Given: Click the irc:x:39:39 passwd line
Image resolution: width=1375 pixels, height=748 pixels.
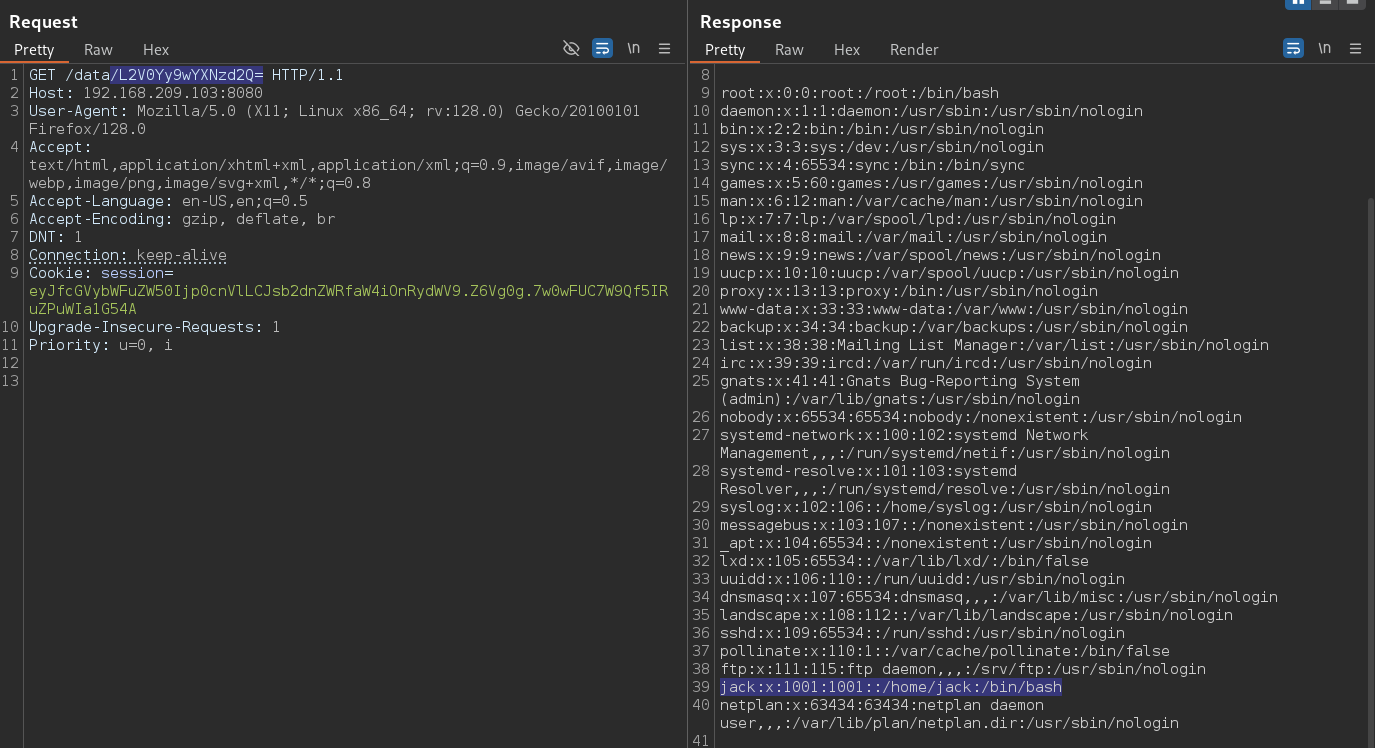Looking at the screenshot, I should point(936,363).
